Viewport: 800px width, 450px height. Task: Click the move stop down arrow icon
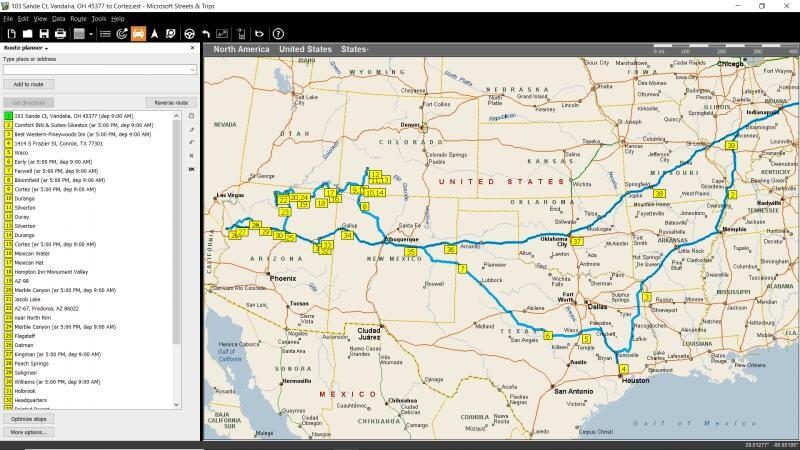(x=191, y=142)
